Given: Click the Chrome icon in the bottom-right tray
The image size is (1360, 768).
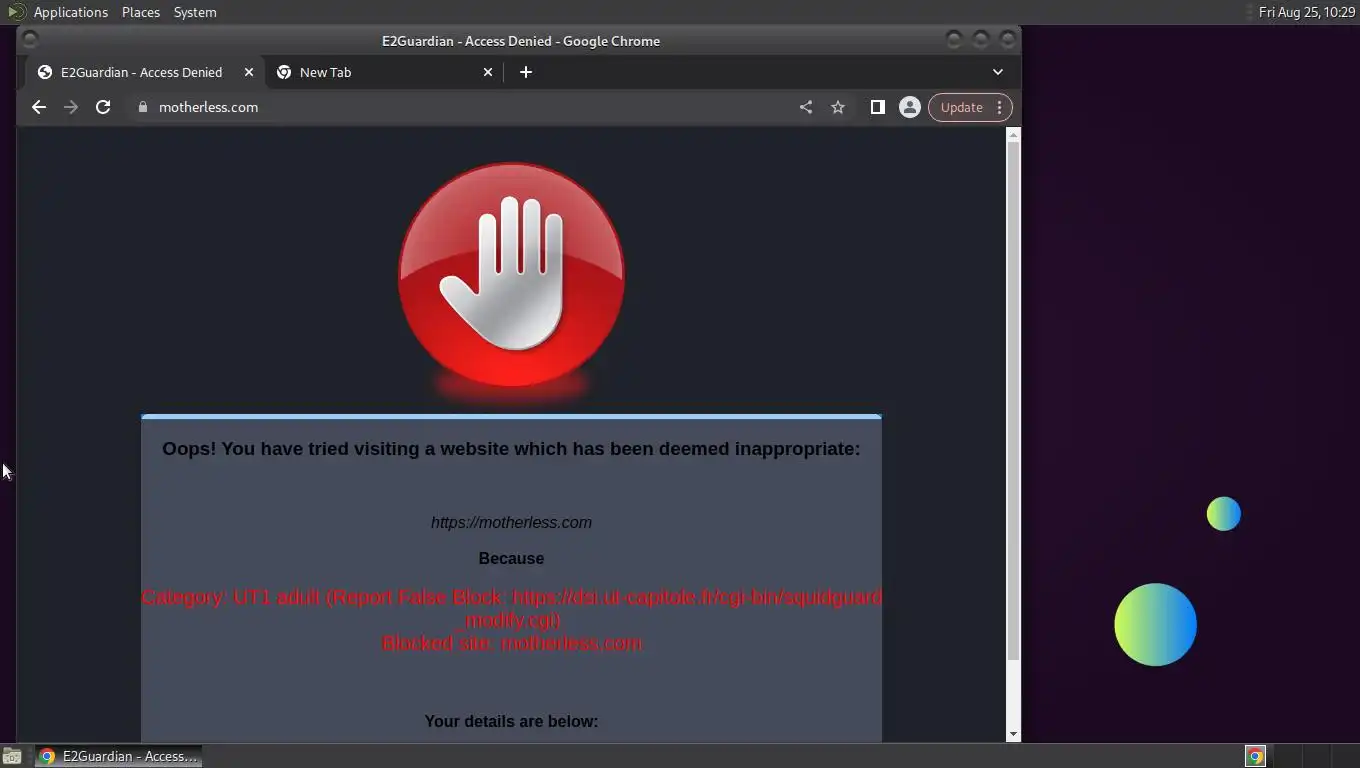Looking at the screenshot, I should pyautogui.click(x=1255, y=756).
